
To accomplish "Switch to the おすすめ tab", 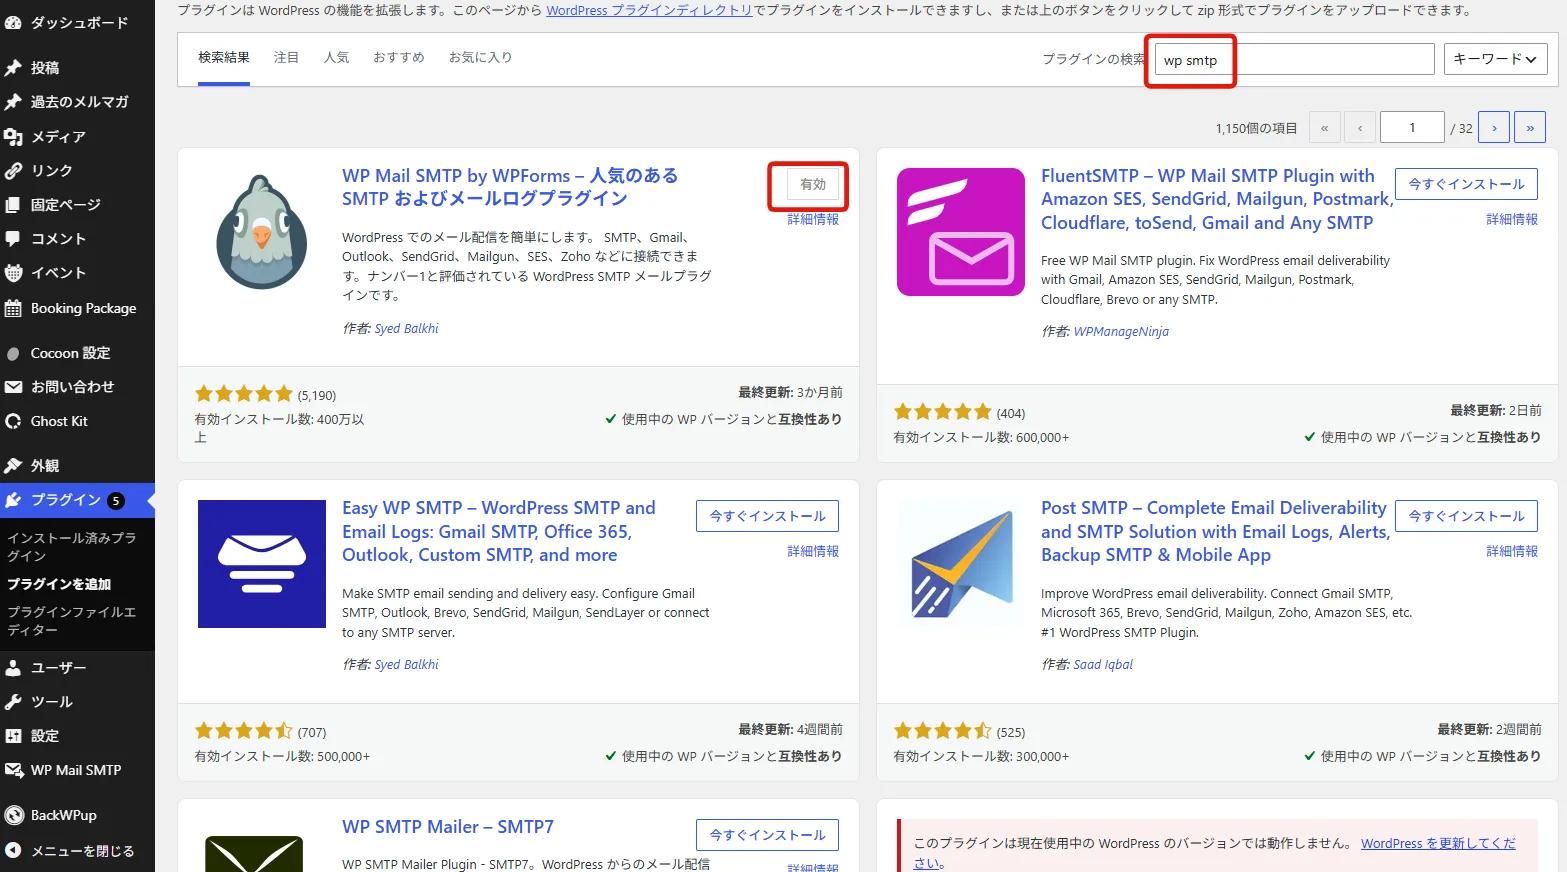I will [399, 58].
